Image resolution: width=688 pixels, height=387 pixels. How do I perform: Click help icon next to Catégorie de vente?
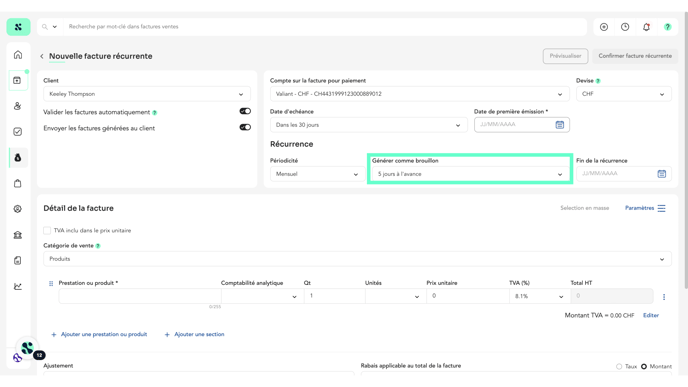click(x=98, y=246)
